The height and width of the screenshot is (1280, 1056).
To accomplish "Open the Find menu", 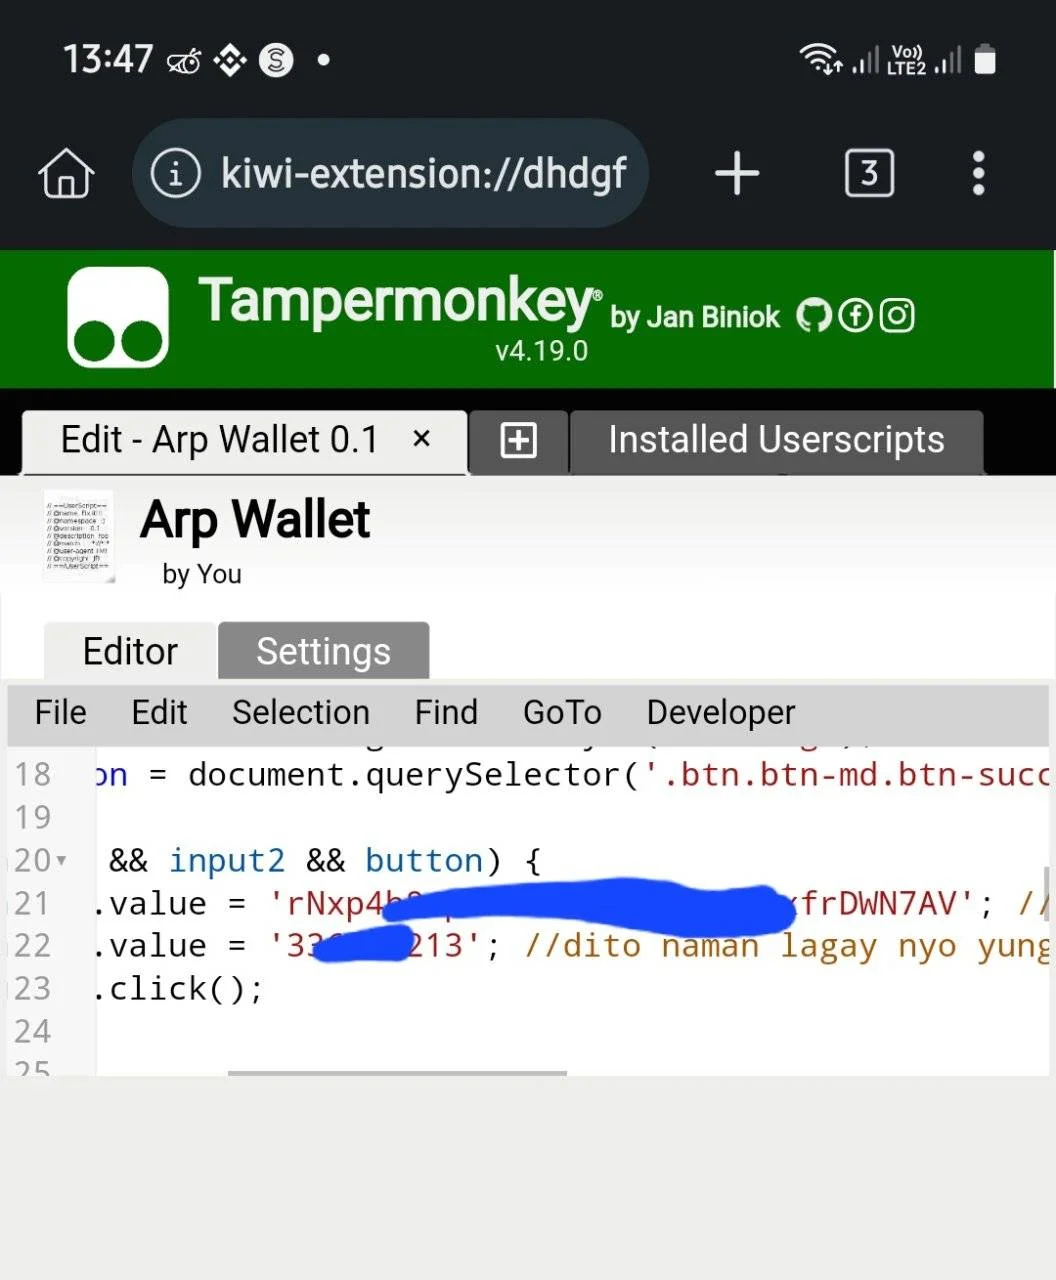I will coord(446,712).
